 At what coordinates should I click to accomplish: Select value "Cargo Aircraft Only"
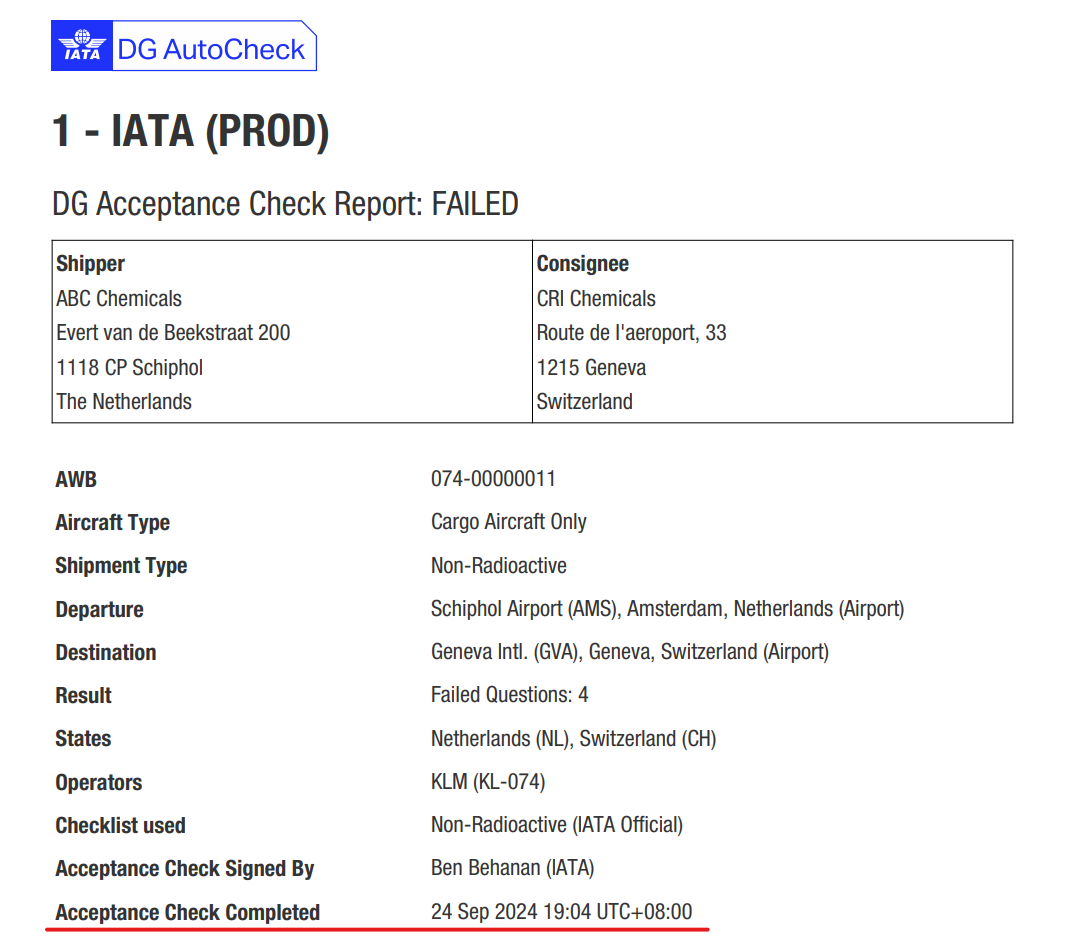tap(508, 522)
